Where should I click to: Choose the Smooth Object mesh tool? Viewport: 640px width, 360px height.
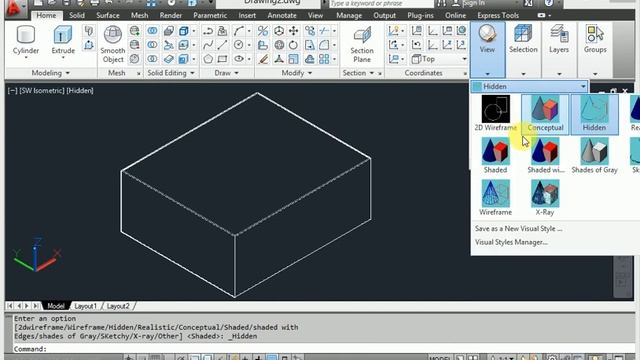tap(113, 44)
